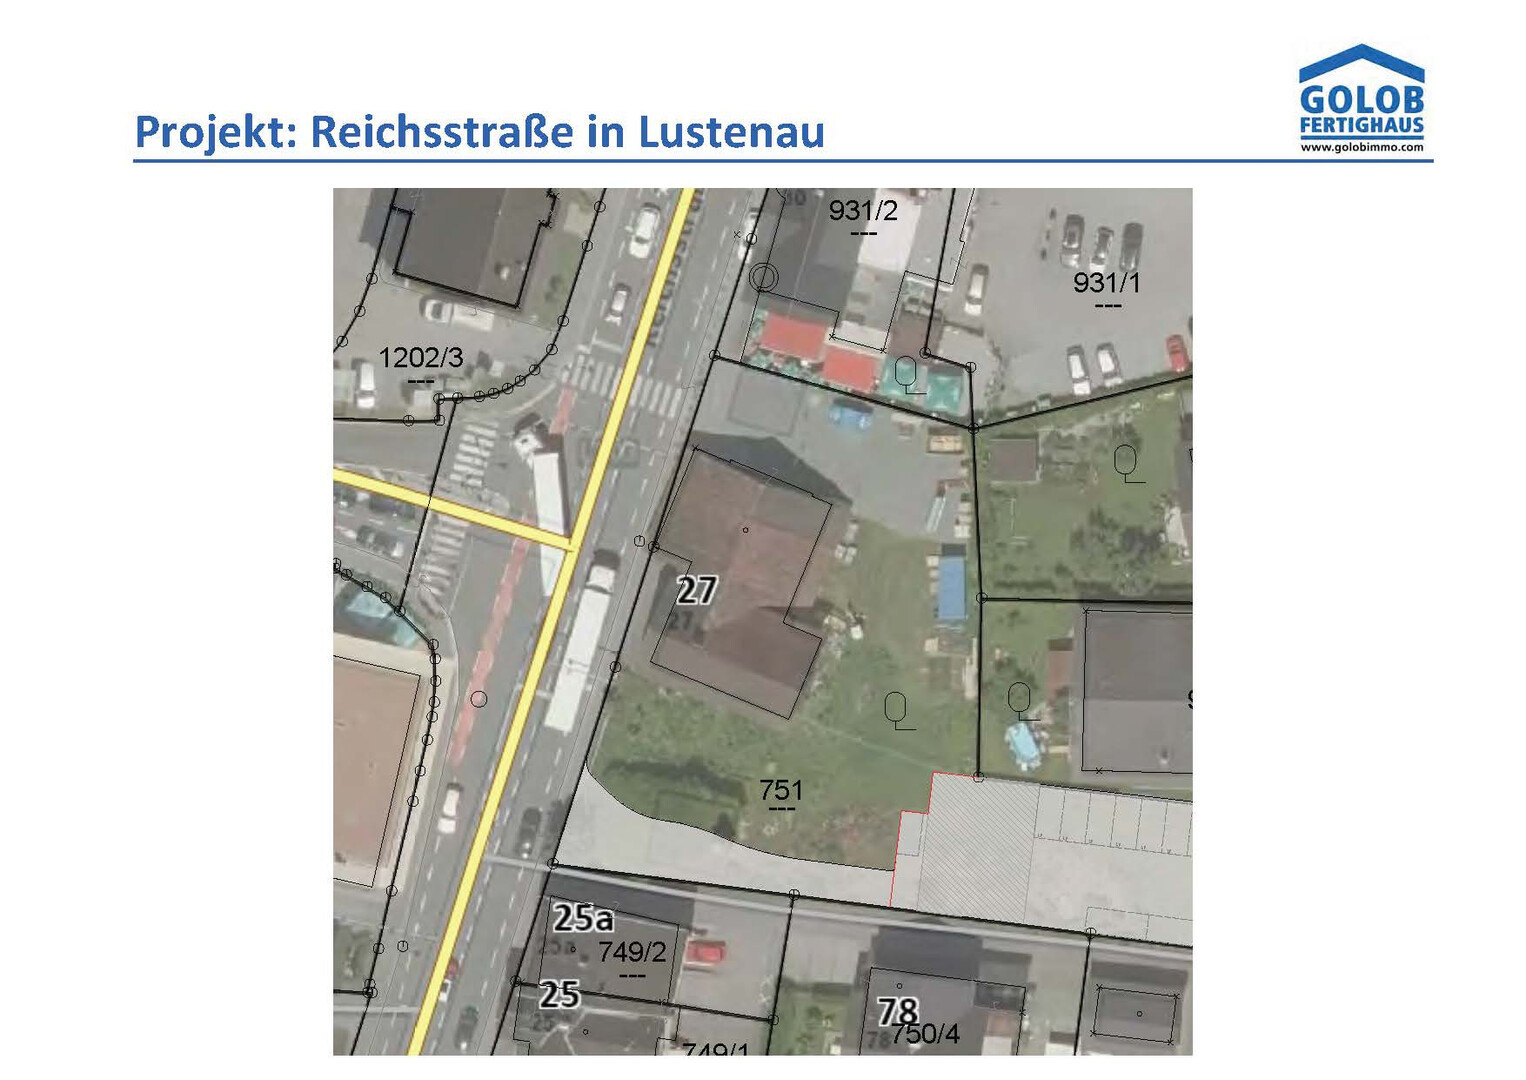1526x1080 pixels.
Task: Click the double-circle survey marker near 931/2
Action: [x=764, y=276]
